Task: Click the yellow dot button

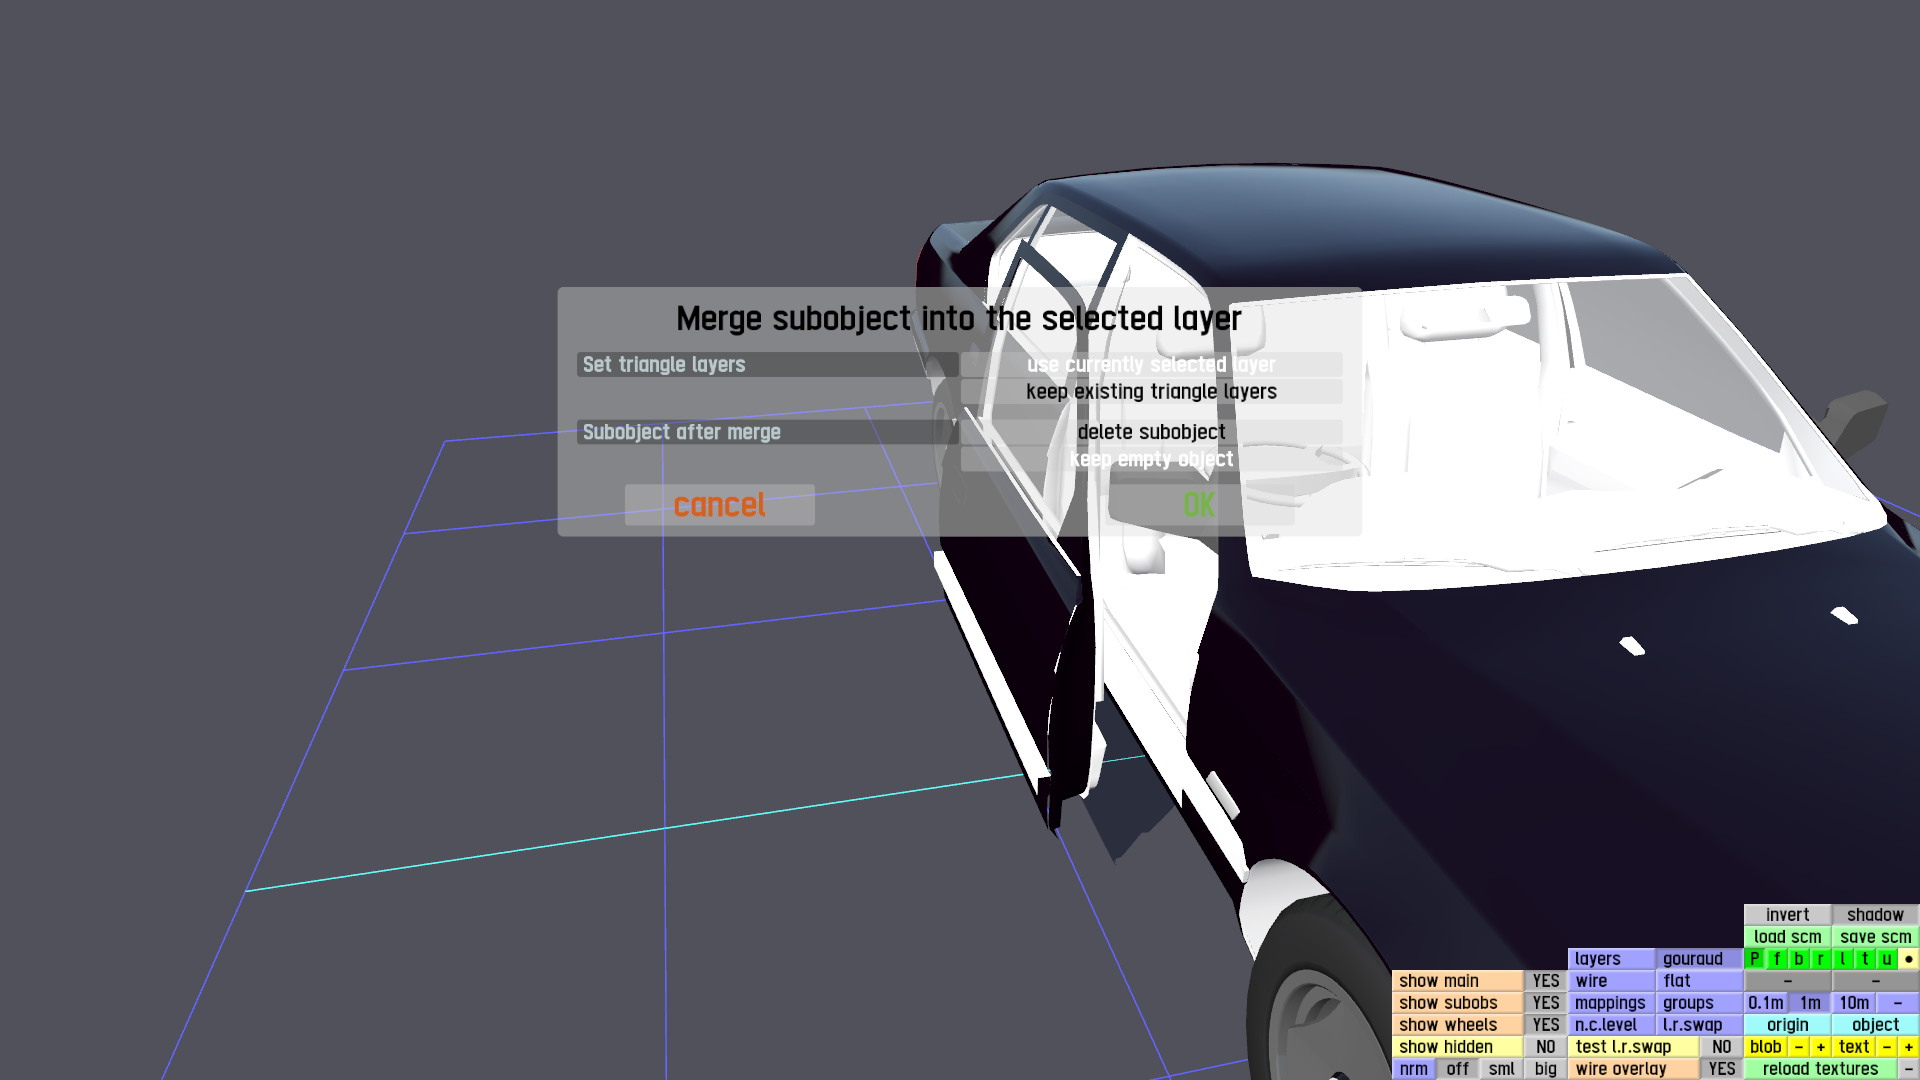Action: (x=1908, y=959)
